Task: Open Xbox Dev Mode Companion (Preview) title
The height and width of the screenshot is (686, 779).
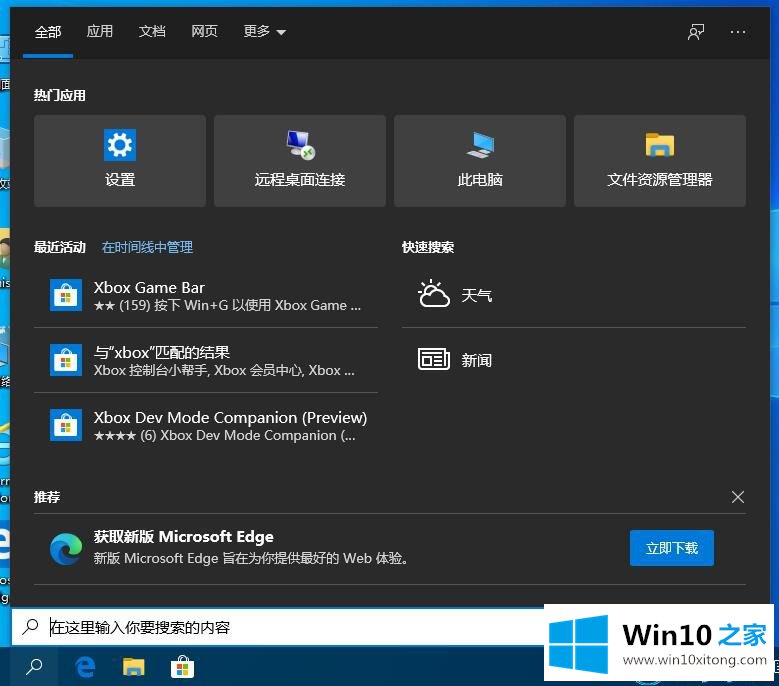Action: click(x=231, y=418)
